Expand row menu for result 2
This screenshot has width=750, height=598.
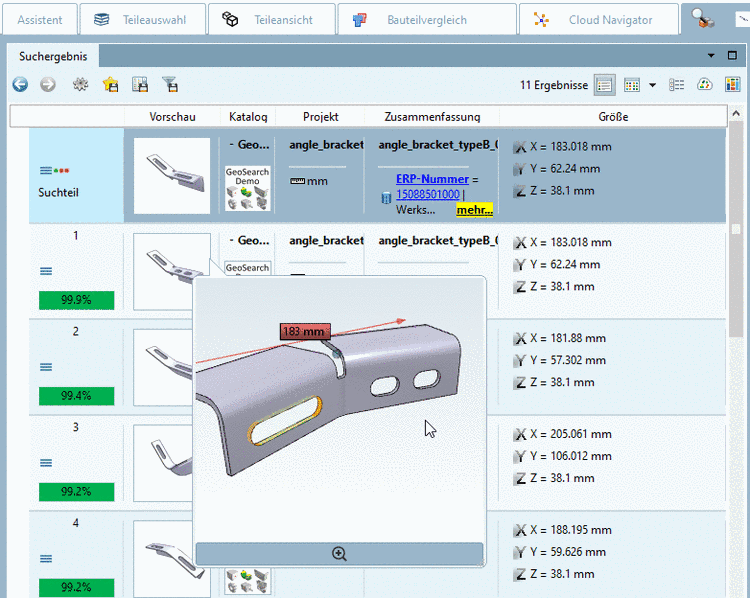coord(46,367)
